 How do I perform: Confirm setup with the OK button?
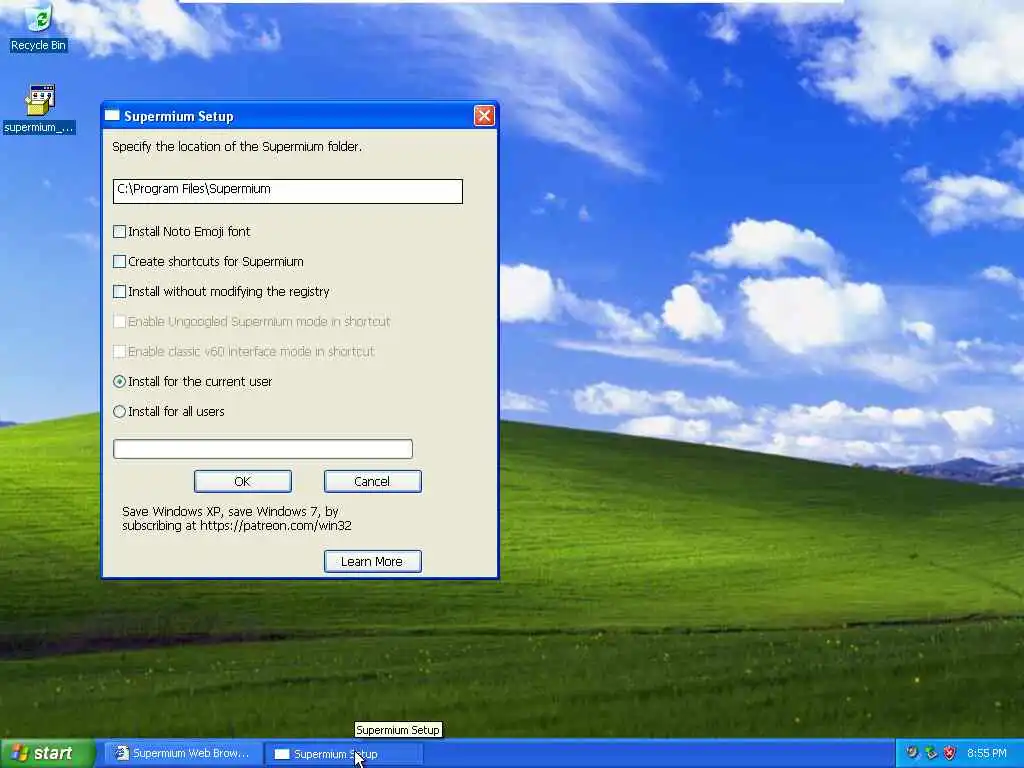243,481
